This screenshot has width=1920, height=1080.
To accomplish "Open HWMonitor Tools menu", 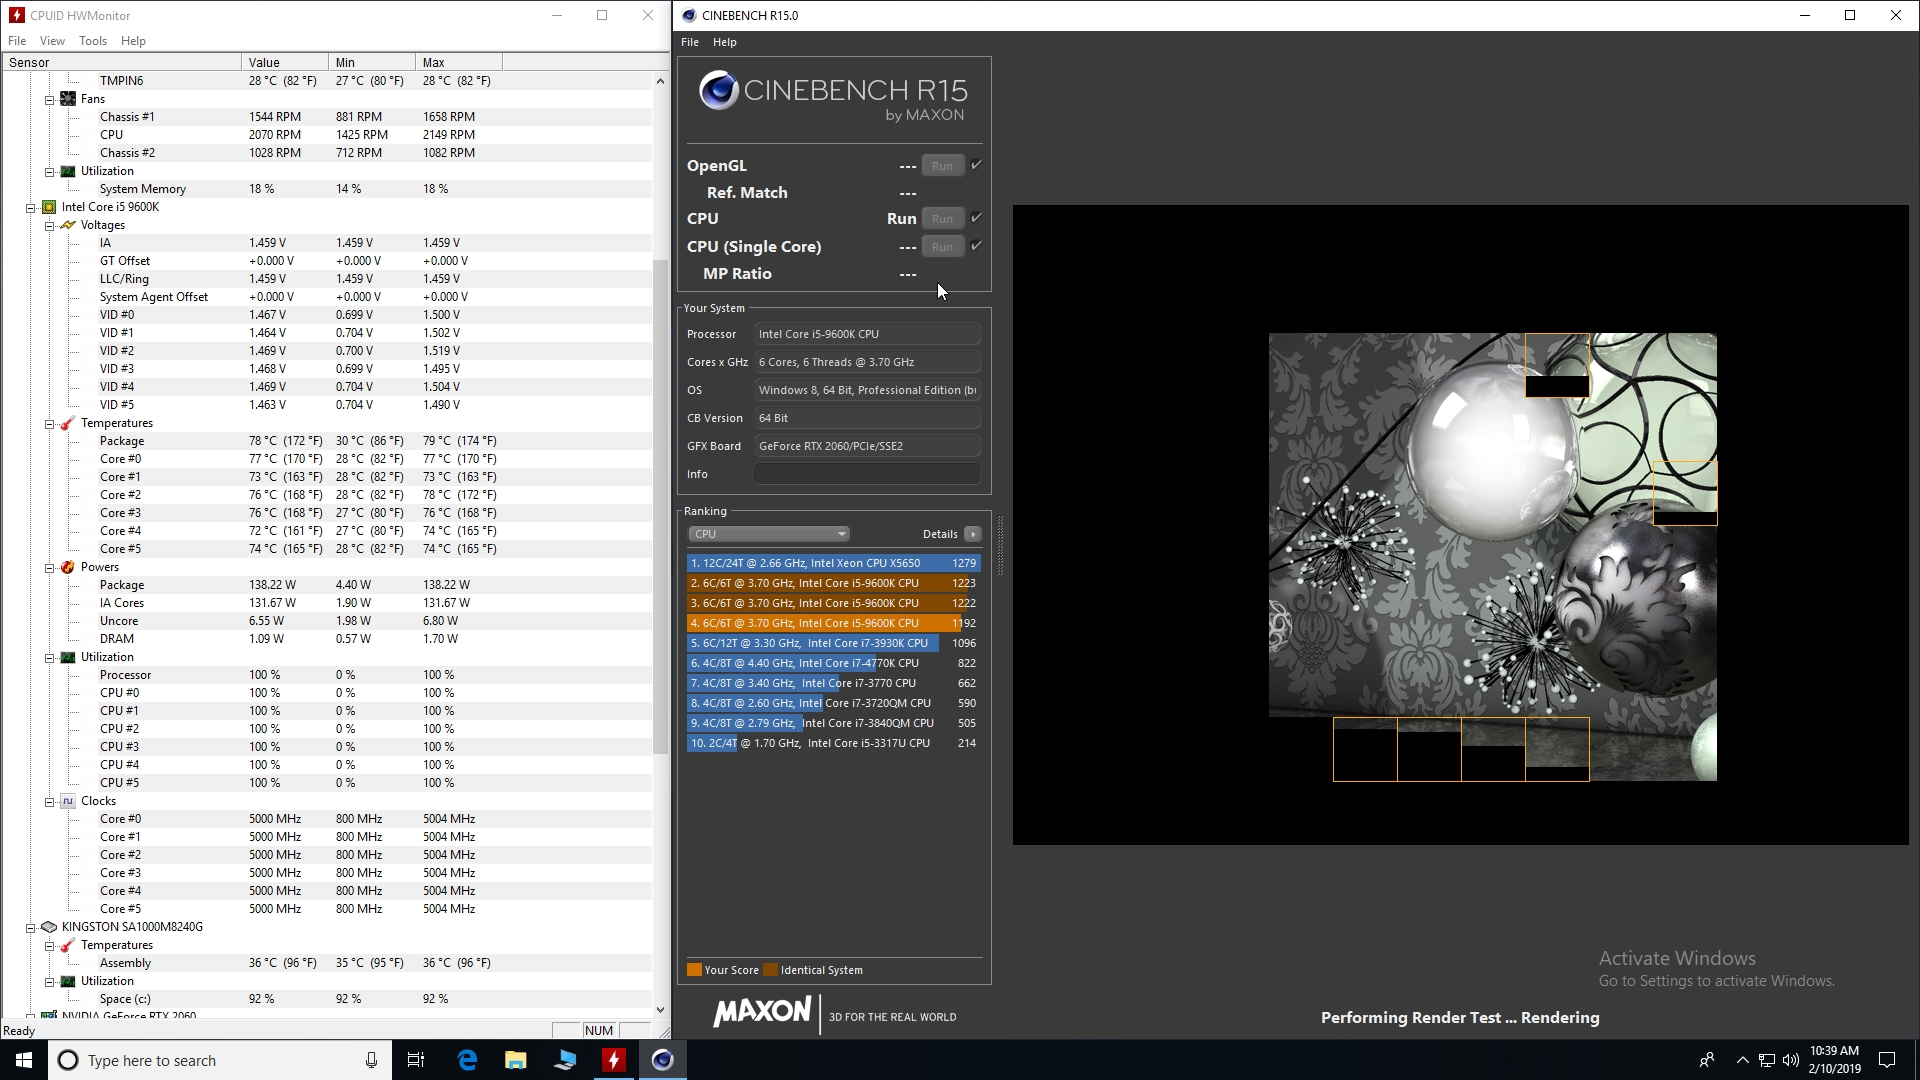I will tap(93, 41).
